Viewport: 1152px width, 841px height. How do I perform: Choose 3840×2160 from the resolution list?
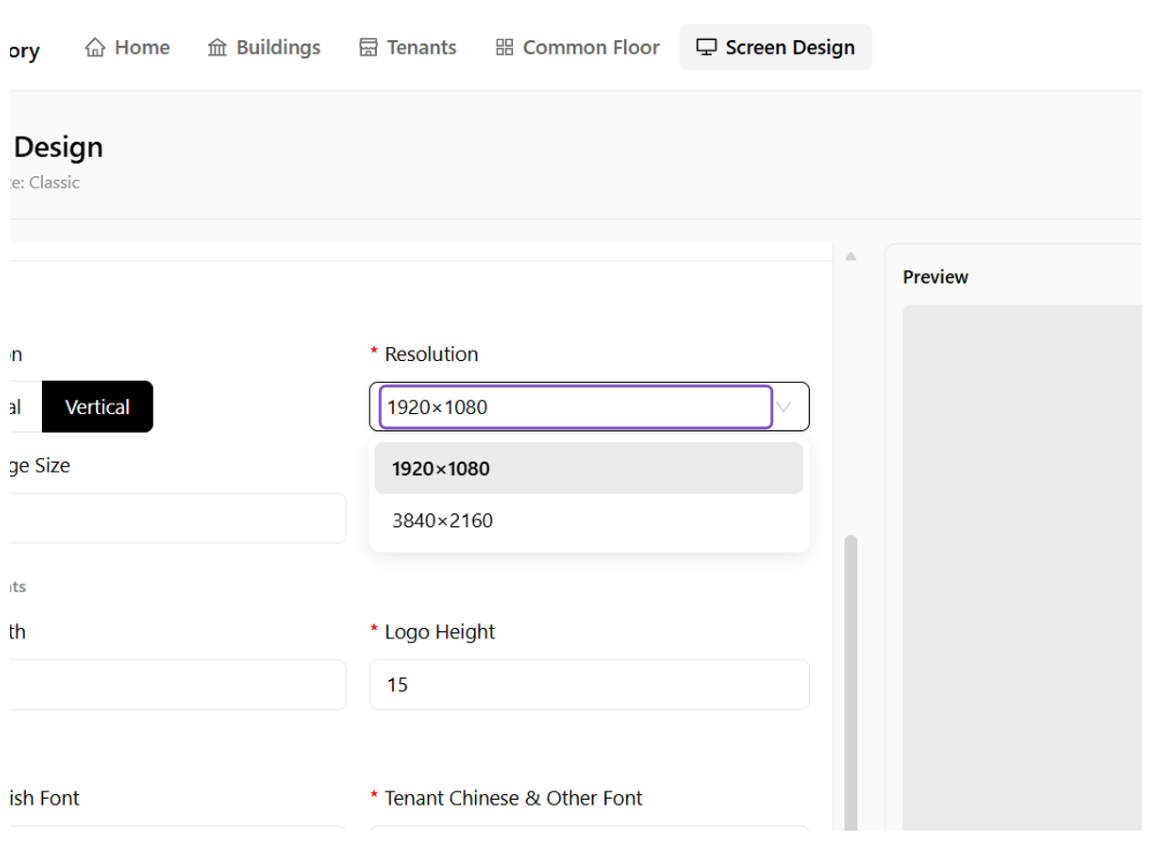coord(588,521)
